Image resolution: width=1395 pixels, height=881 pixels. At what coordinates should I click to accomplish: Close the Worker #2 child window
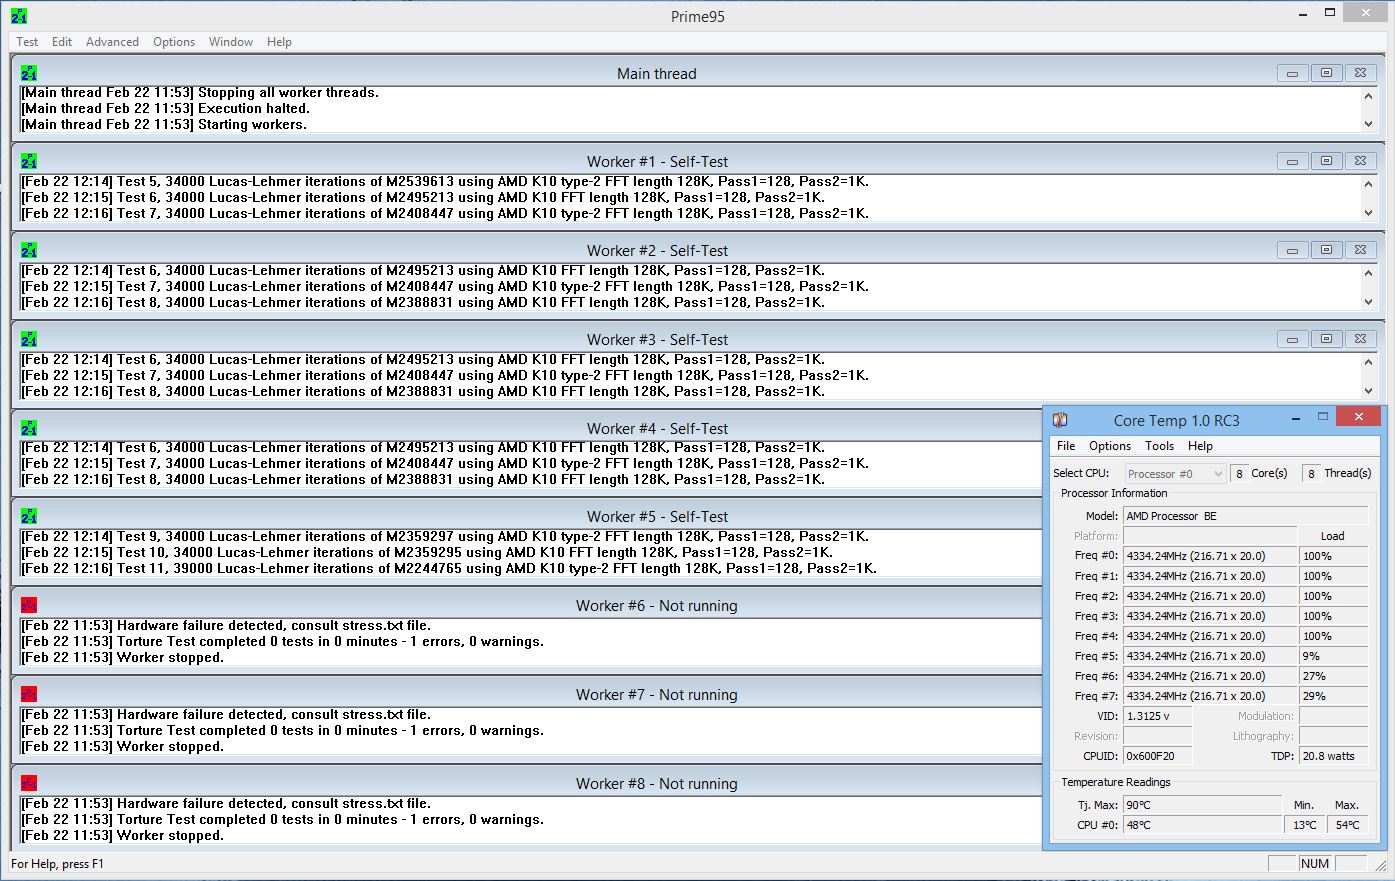point(1360,250)
